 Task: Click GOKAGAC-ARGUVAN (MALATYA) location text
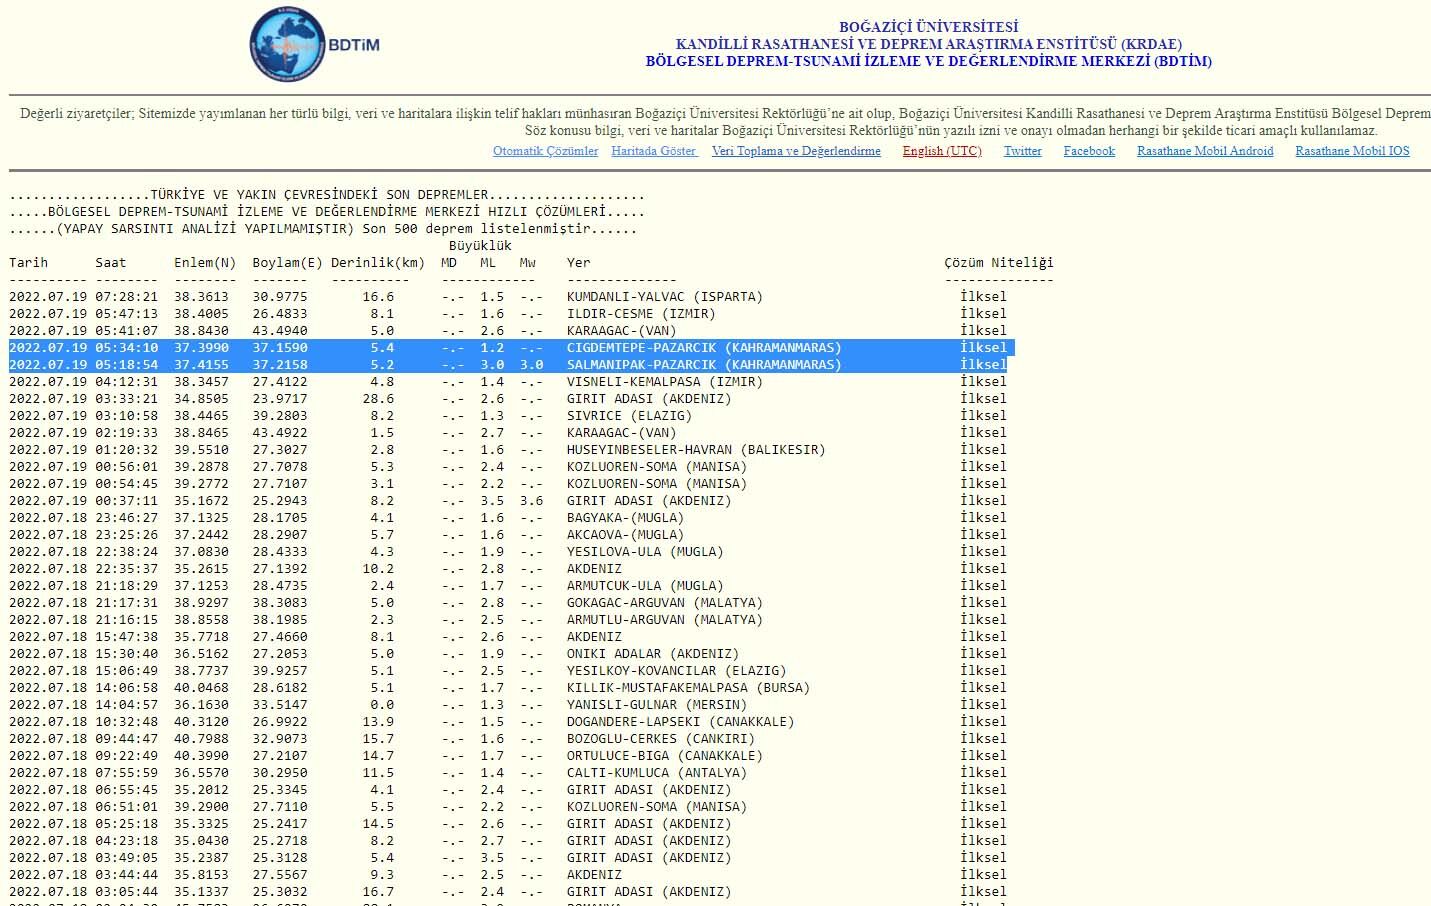pyautogui.click(x=665, y=603)
